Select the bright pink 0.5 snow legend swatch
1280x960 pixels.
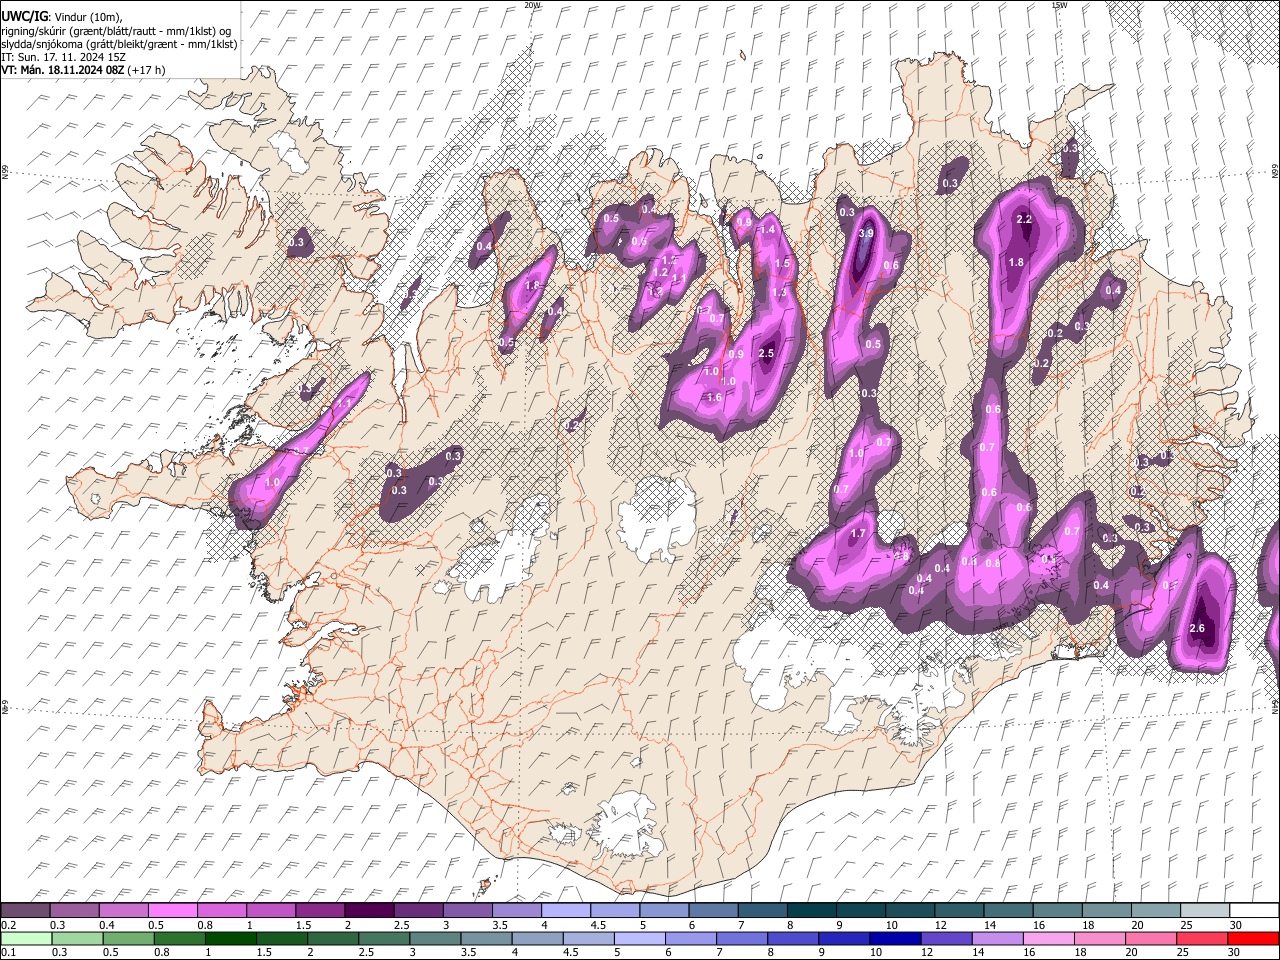tap(173, 911)
